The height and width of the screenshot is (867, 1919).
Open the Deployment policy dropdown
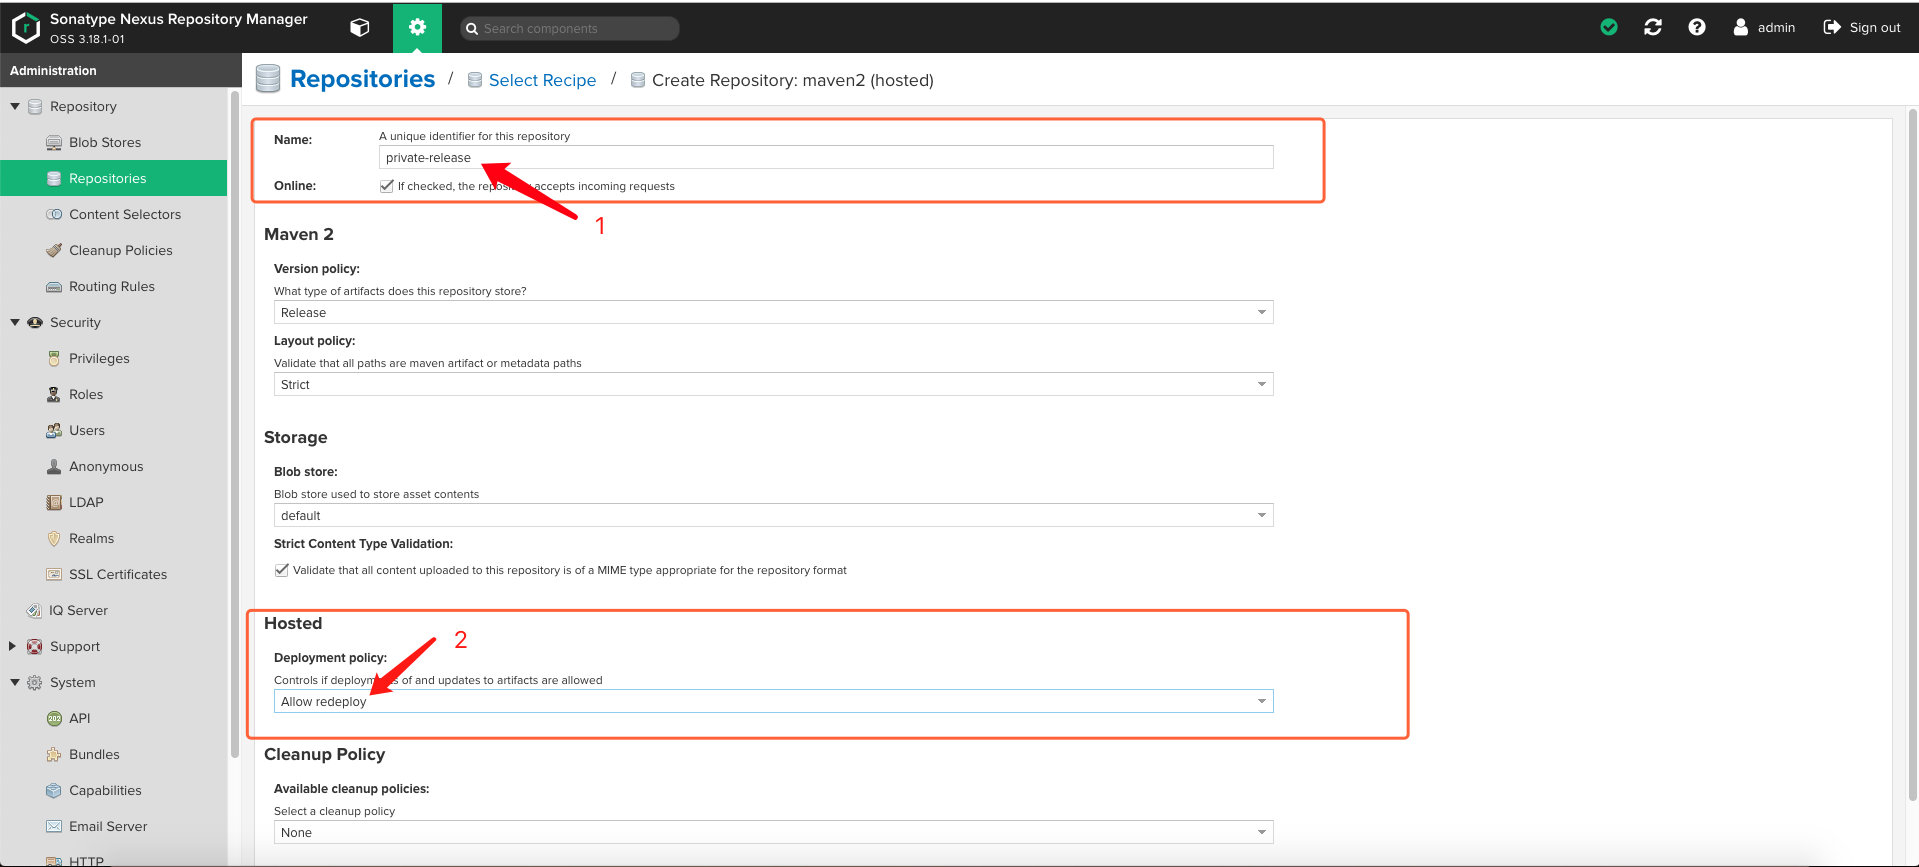772,702
